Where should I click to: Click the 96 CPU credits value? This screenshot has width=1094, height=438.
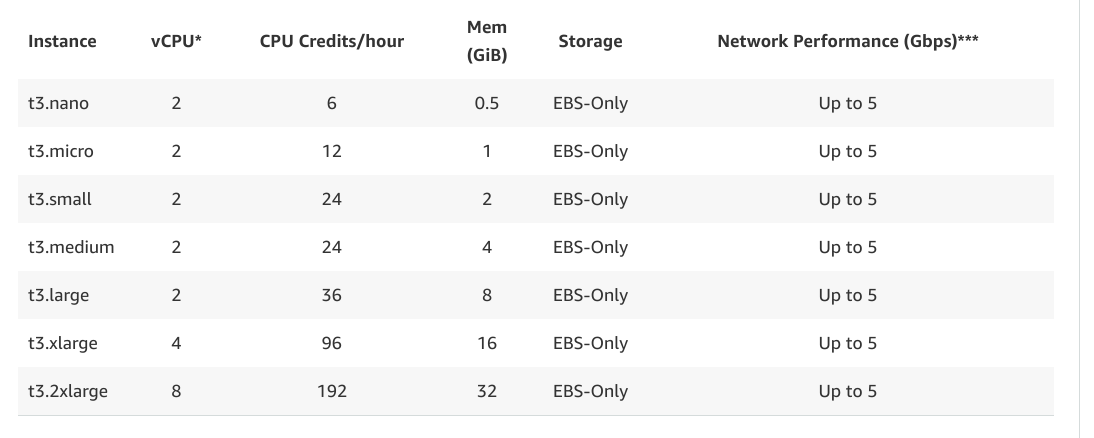coord(332,343)
